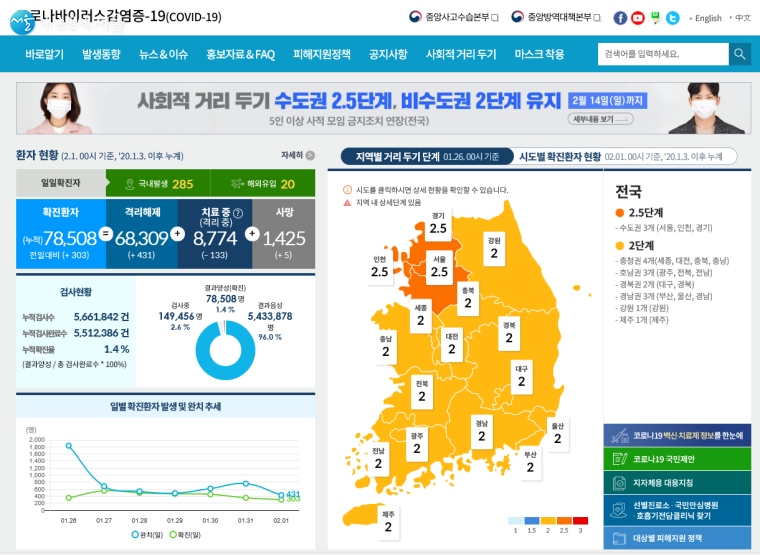Open the 사회적 거리 두기 menu

[x=460, y=54]
